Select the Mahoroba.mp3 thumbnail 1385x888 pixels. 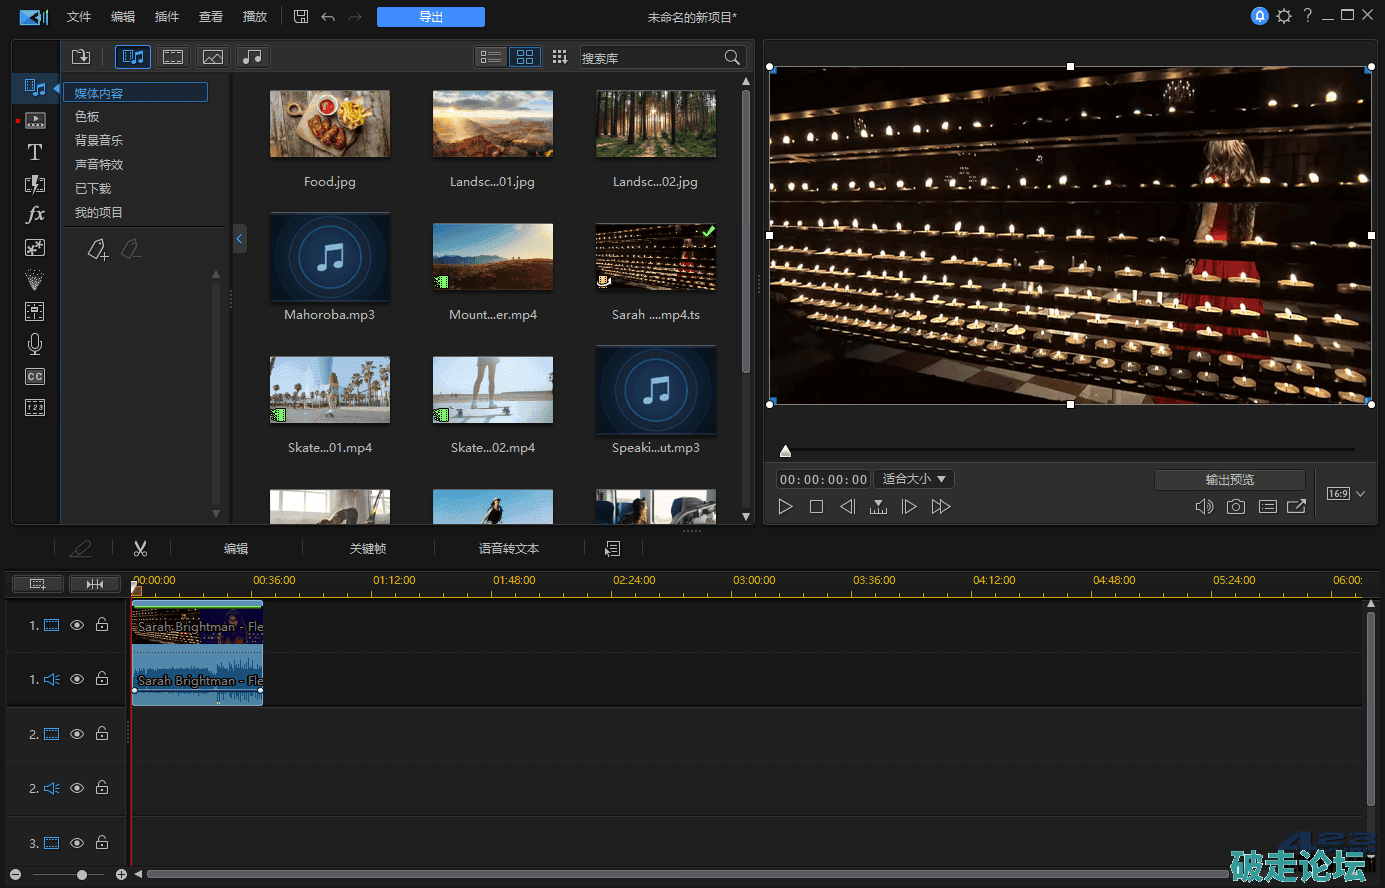pyautogui.click(x=329, y=258)
